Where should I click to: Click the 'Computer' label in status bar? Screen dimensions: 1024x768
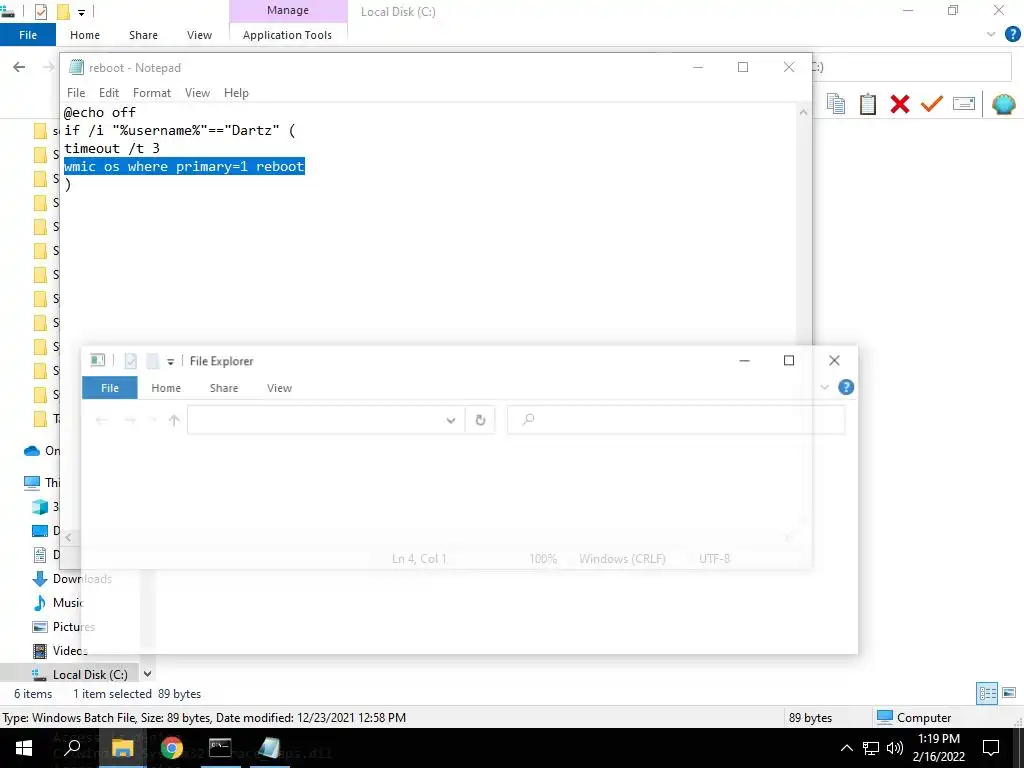pos(923,718)
